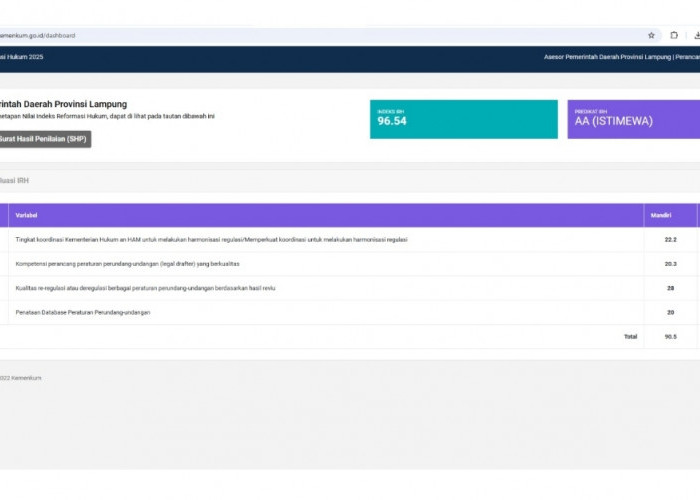
Task: Click the Surat Hasil Penilaian (SHP) button
Action: (44, 139)
